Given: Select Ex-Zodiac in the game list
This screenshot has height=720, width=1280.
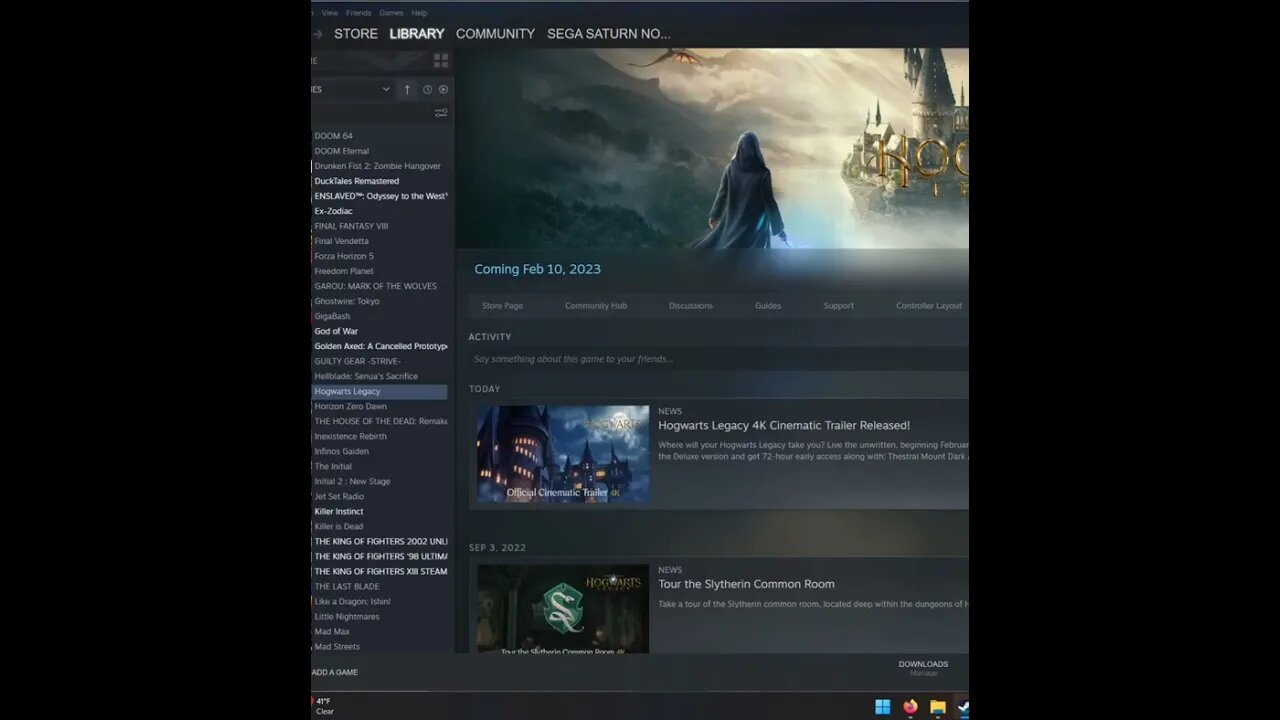Looking at the screenshot, I should (334, 211).
